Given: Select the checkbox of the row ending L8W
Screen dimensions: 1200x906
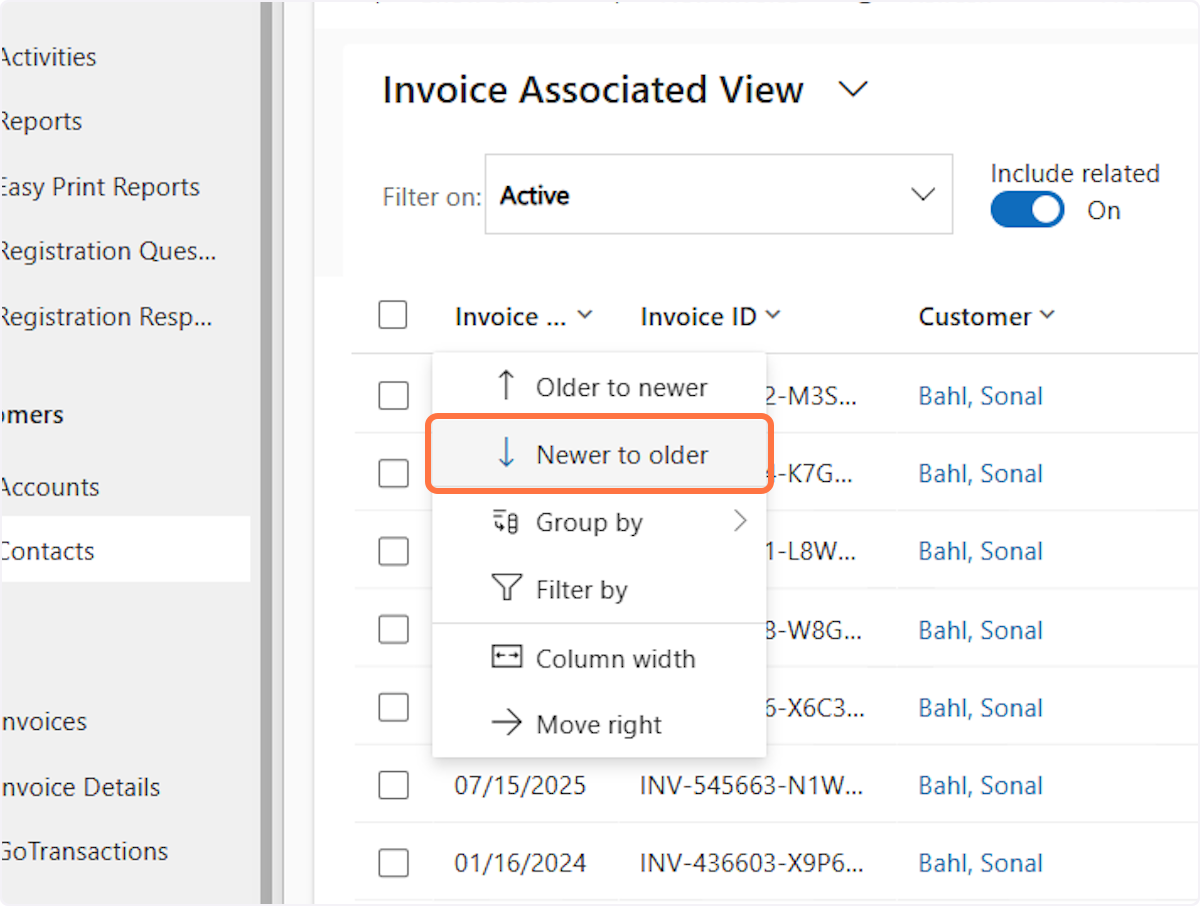Looking at the screenshot, I should pos(393,551).
